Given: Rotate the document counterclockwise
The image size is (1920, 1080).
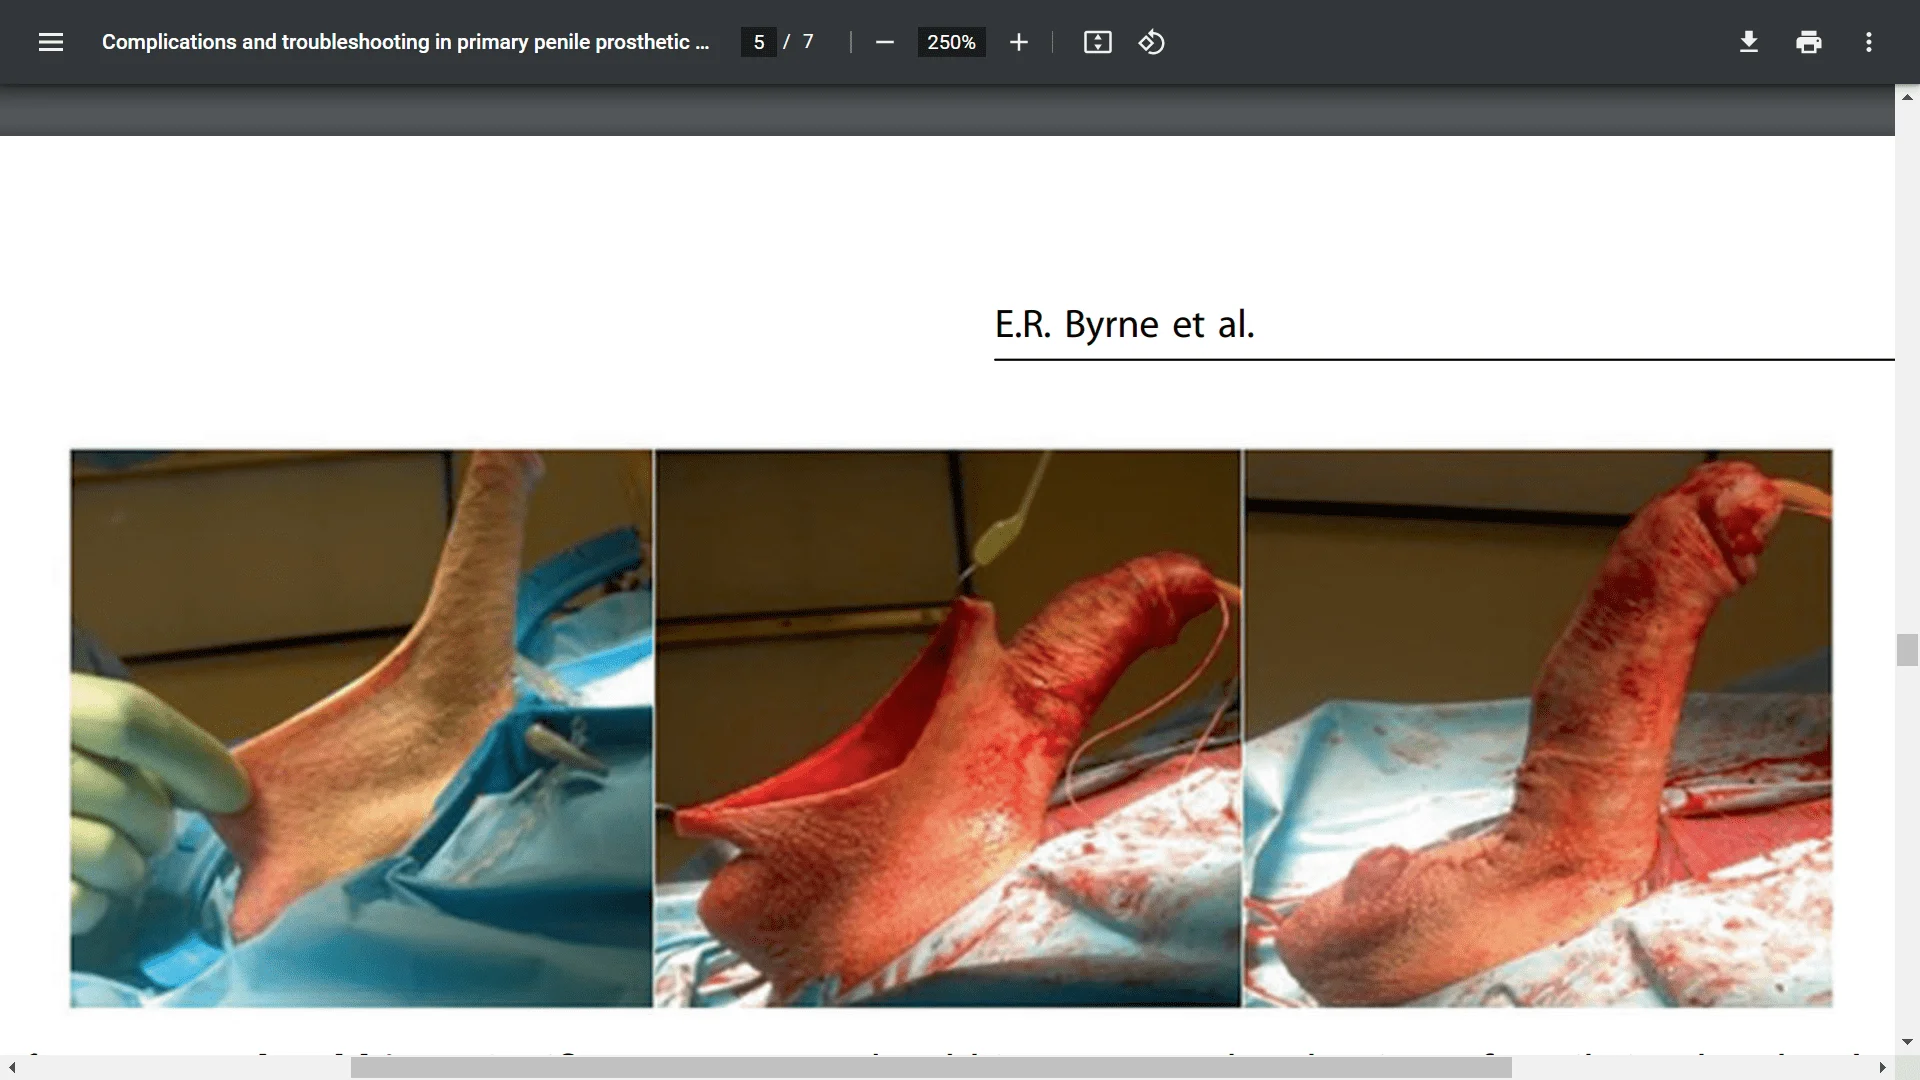Looking at the screenshot, I should tap(1151, 42).
